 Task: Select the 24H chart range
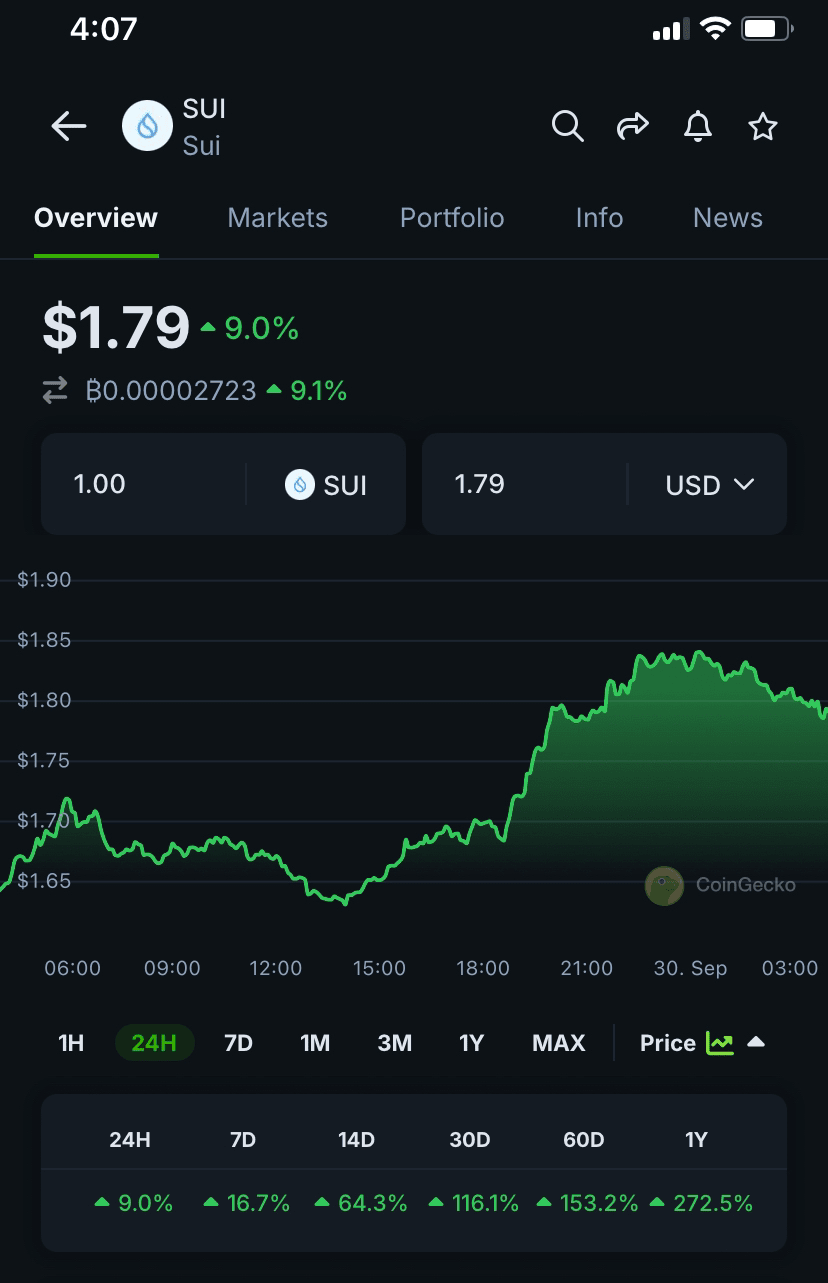point(154,1043)
